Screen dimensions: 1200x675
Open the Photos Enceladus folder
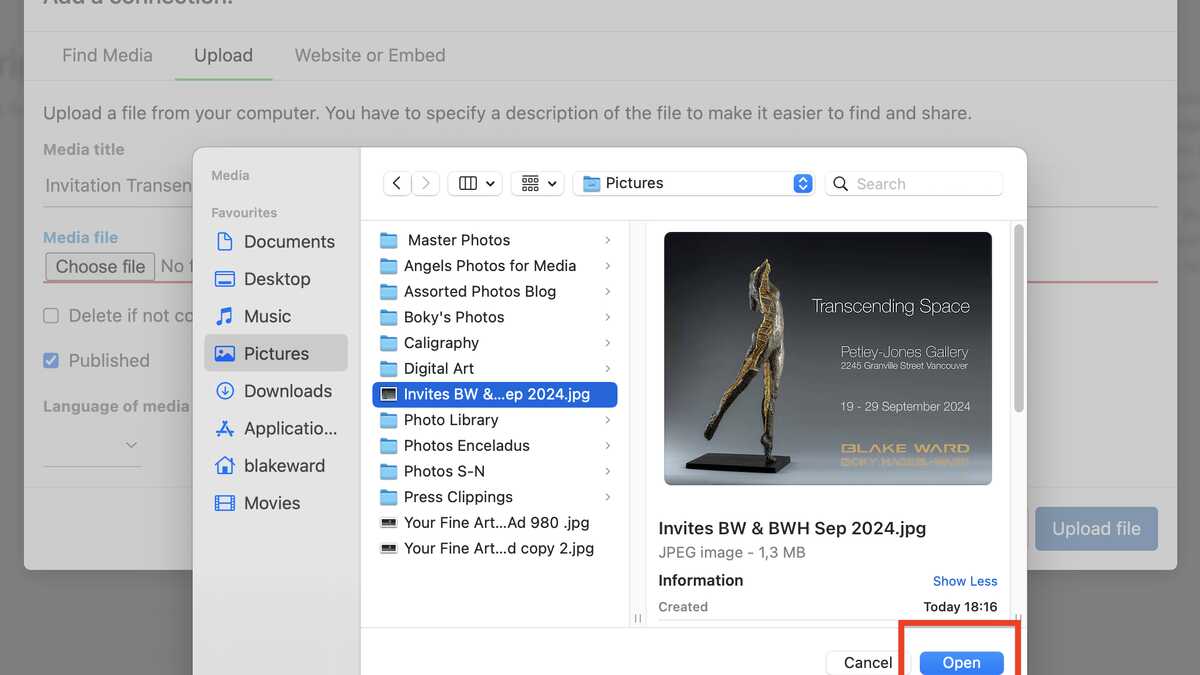(x=495, y=446)
